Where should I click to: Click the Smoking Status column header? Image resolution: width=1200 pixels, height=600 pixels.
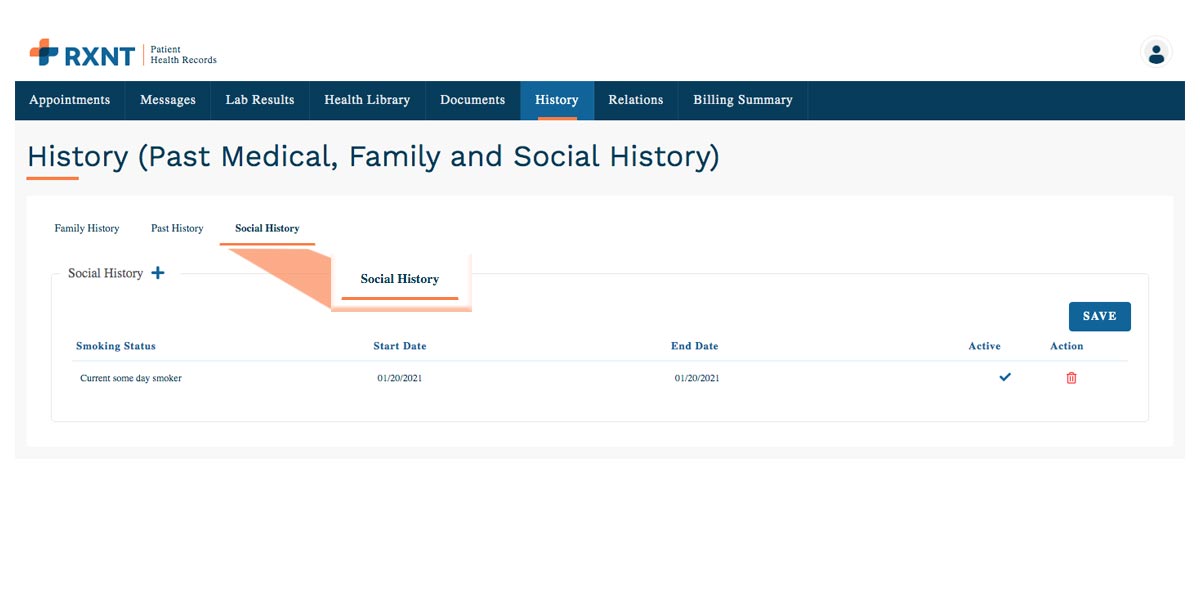[x=116, y=346]
